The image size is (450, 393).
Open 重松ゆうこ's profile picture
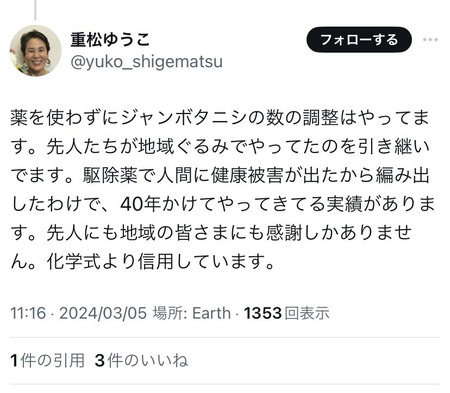pyautogui.click(x=35, y=51)
